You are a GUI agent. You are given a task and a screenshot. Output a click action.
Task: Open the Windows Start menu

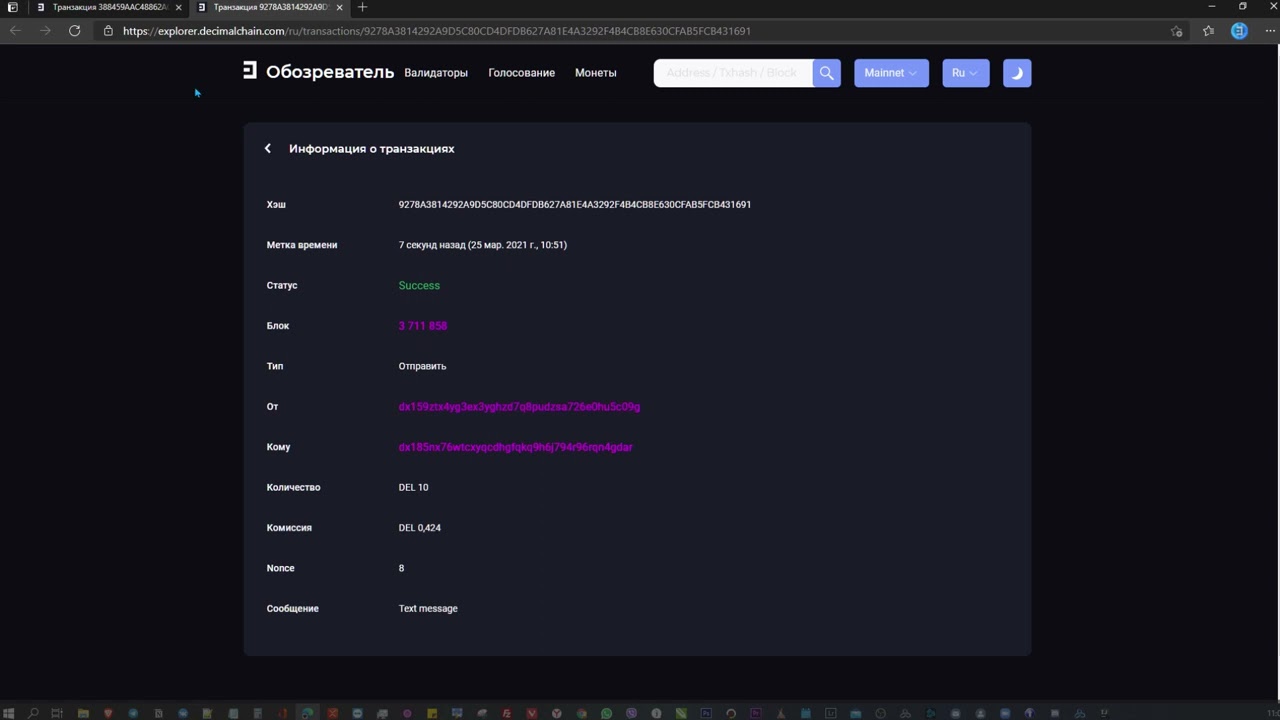[x=9, y=713]
